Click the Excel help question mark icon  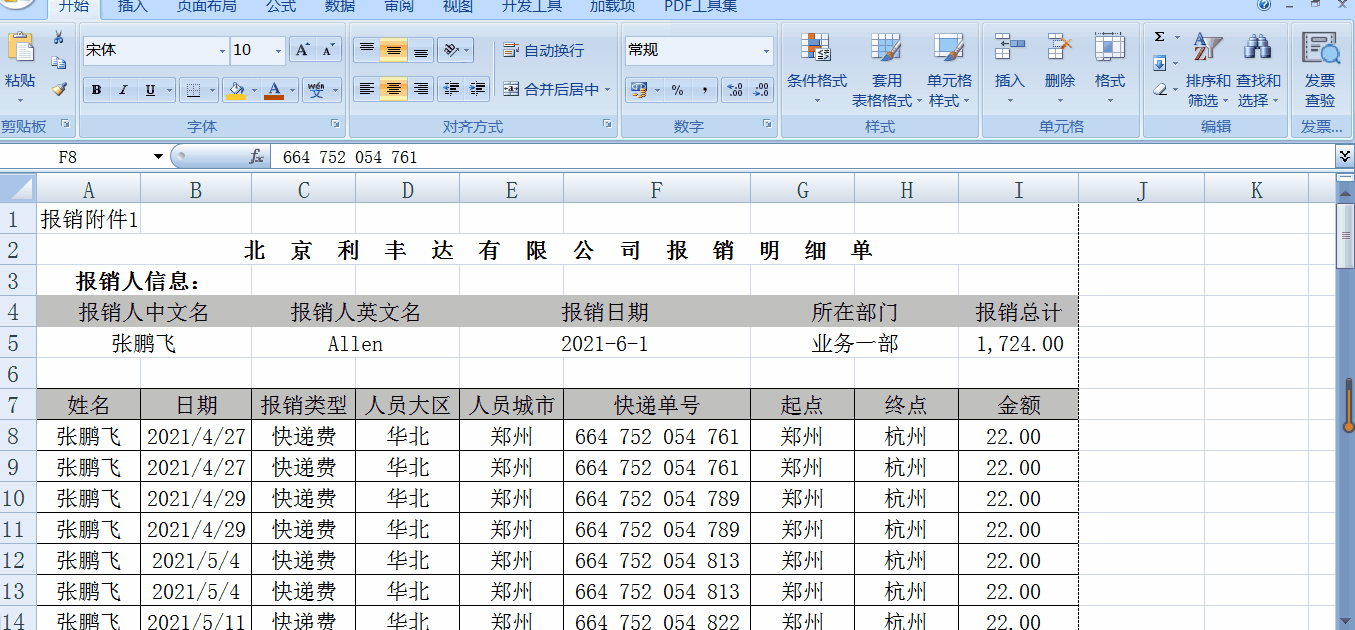1264,5
